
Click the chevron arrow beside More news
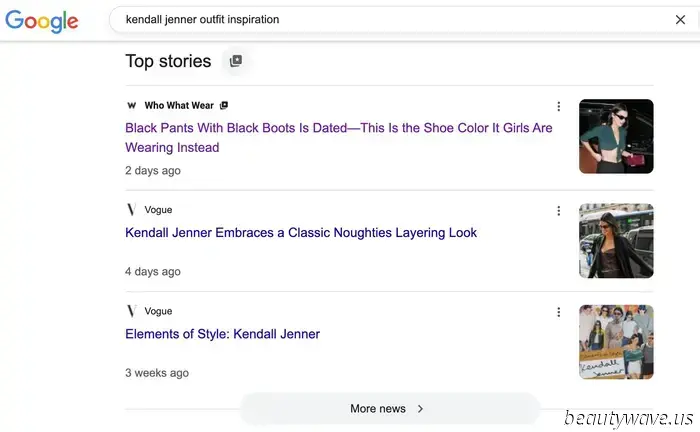tap(420, 408)
